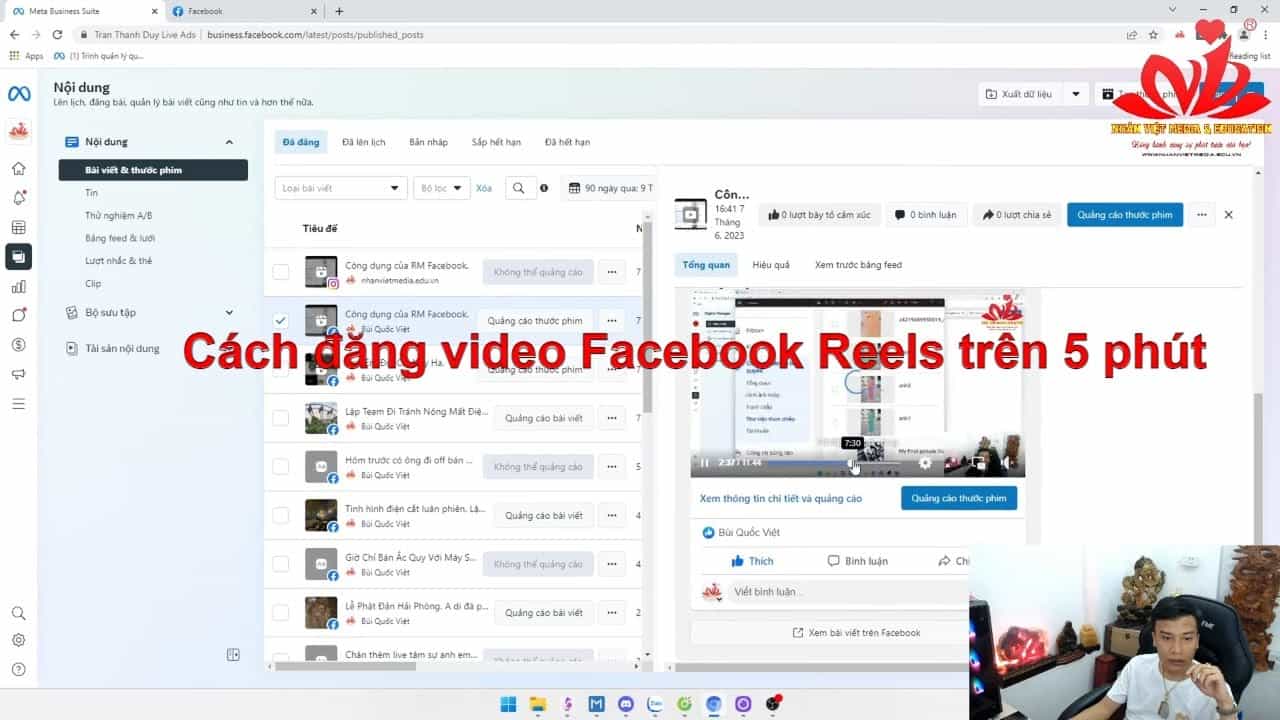Open Hiệu quả tab in post detail
The width and height of the screenshot is (1280, 720).
point(771,265)
